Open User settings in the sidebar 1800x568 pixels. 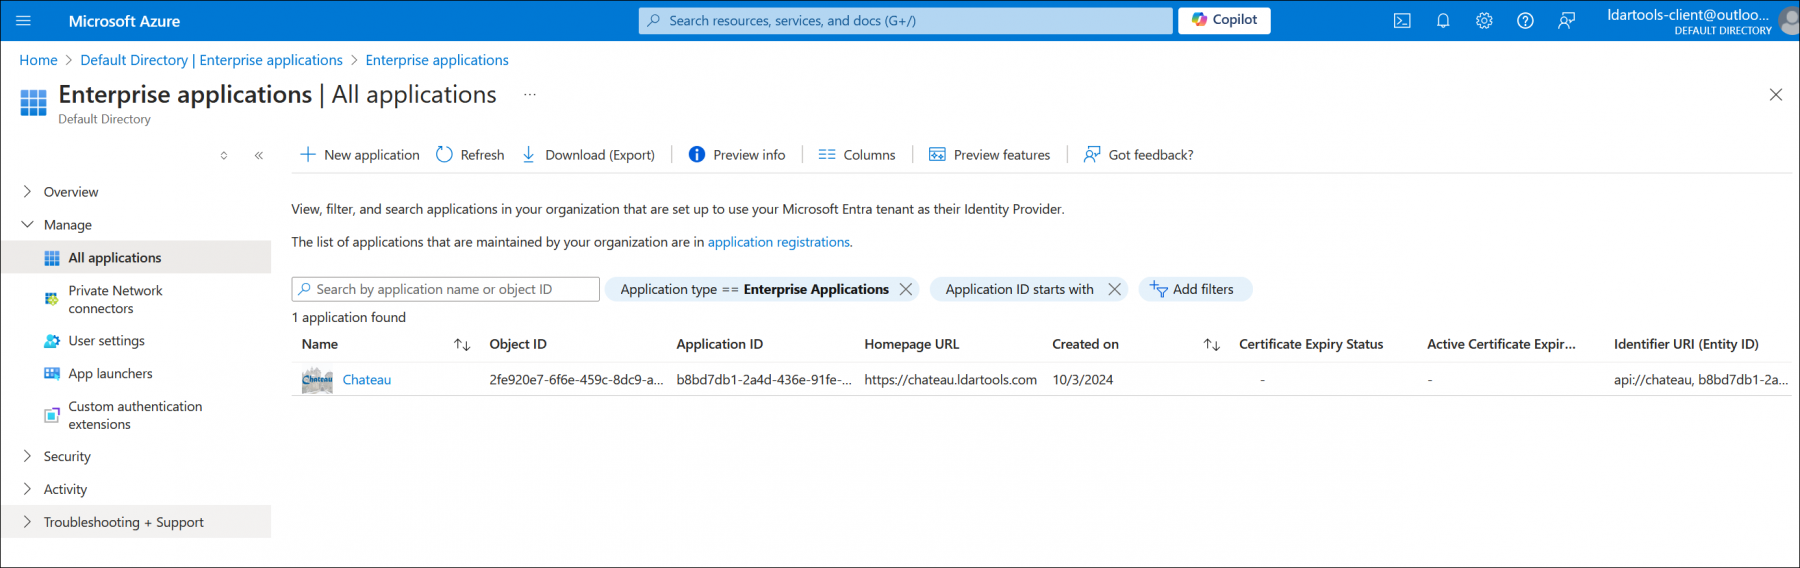[x=106, y=341]
